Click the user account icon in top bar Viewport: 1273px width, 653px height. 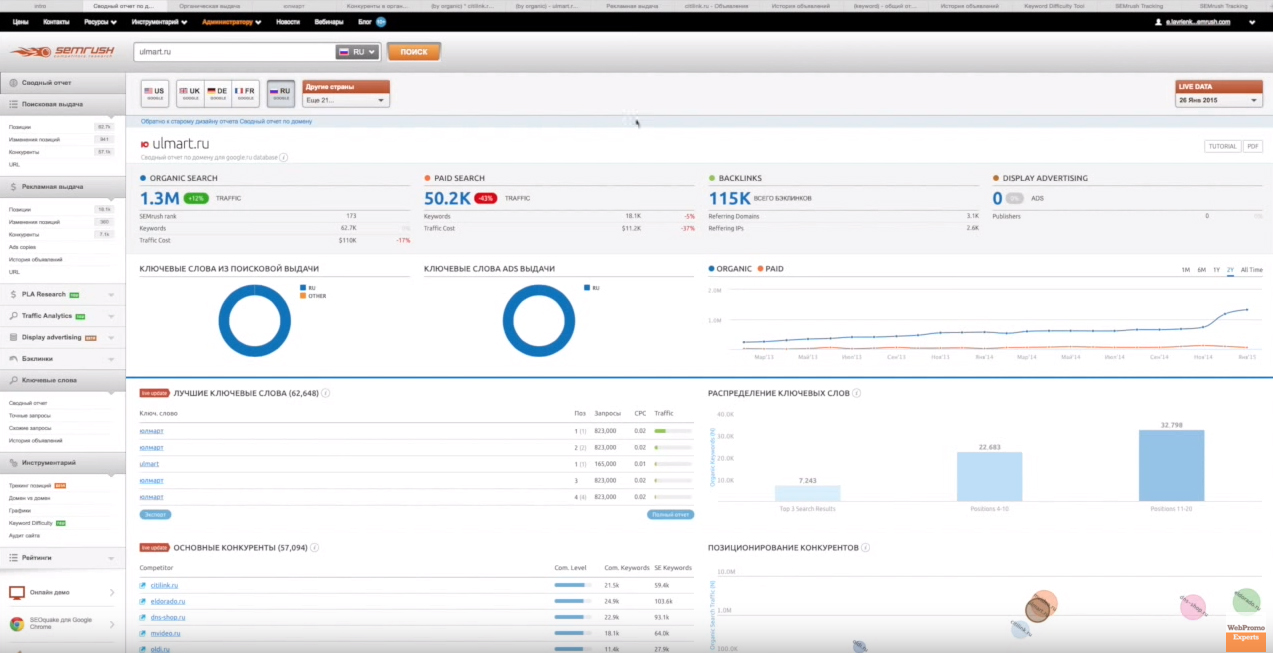(x=1158, y=21)
